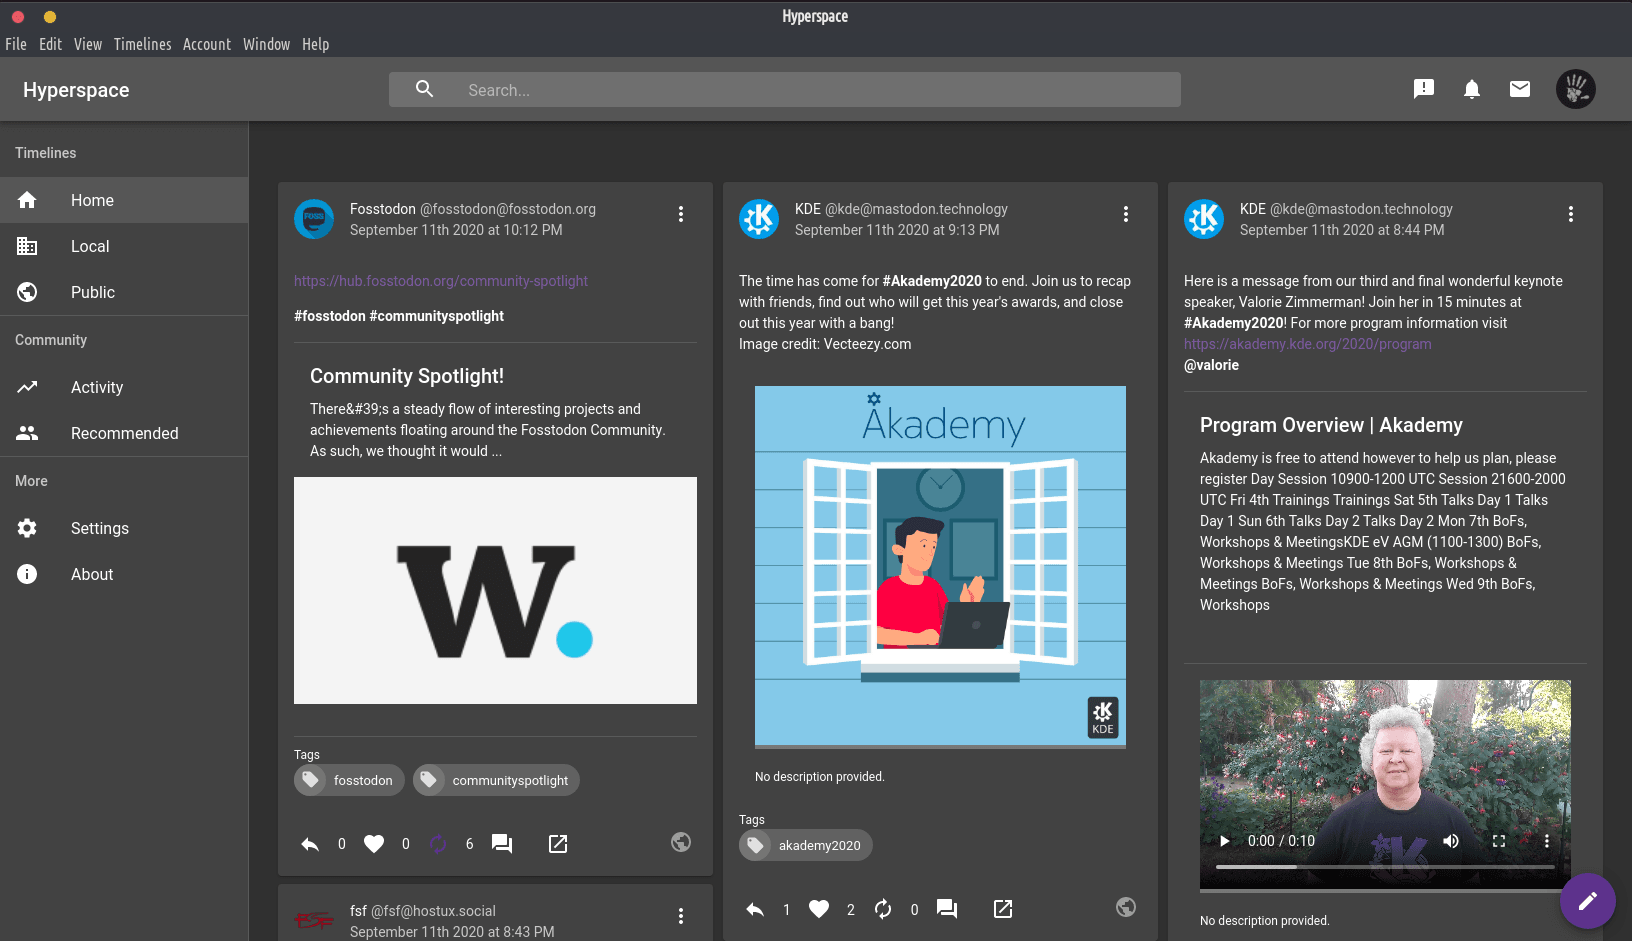Viewport: 1632px width, 941px height.
Task: Open the notifications bell icon
Action: [1471, 90]
